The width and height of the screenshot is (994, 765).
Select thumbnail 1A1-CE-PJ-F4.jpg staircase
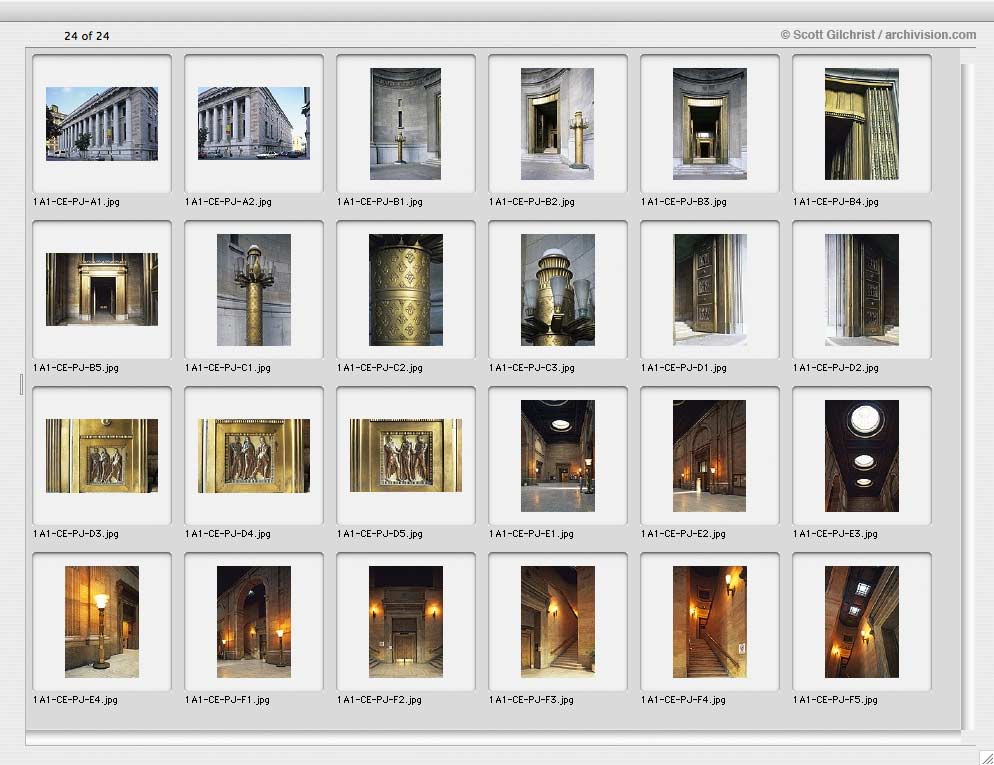709,622
